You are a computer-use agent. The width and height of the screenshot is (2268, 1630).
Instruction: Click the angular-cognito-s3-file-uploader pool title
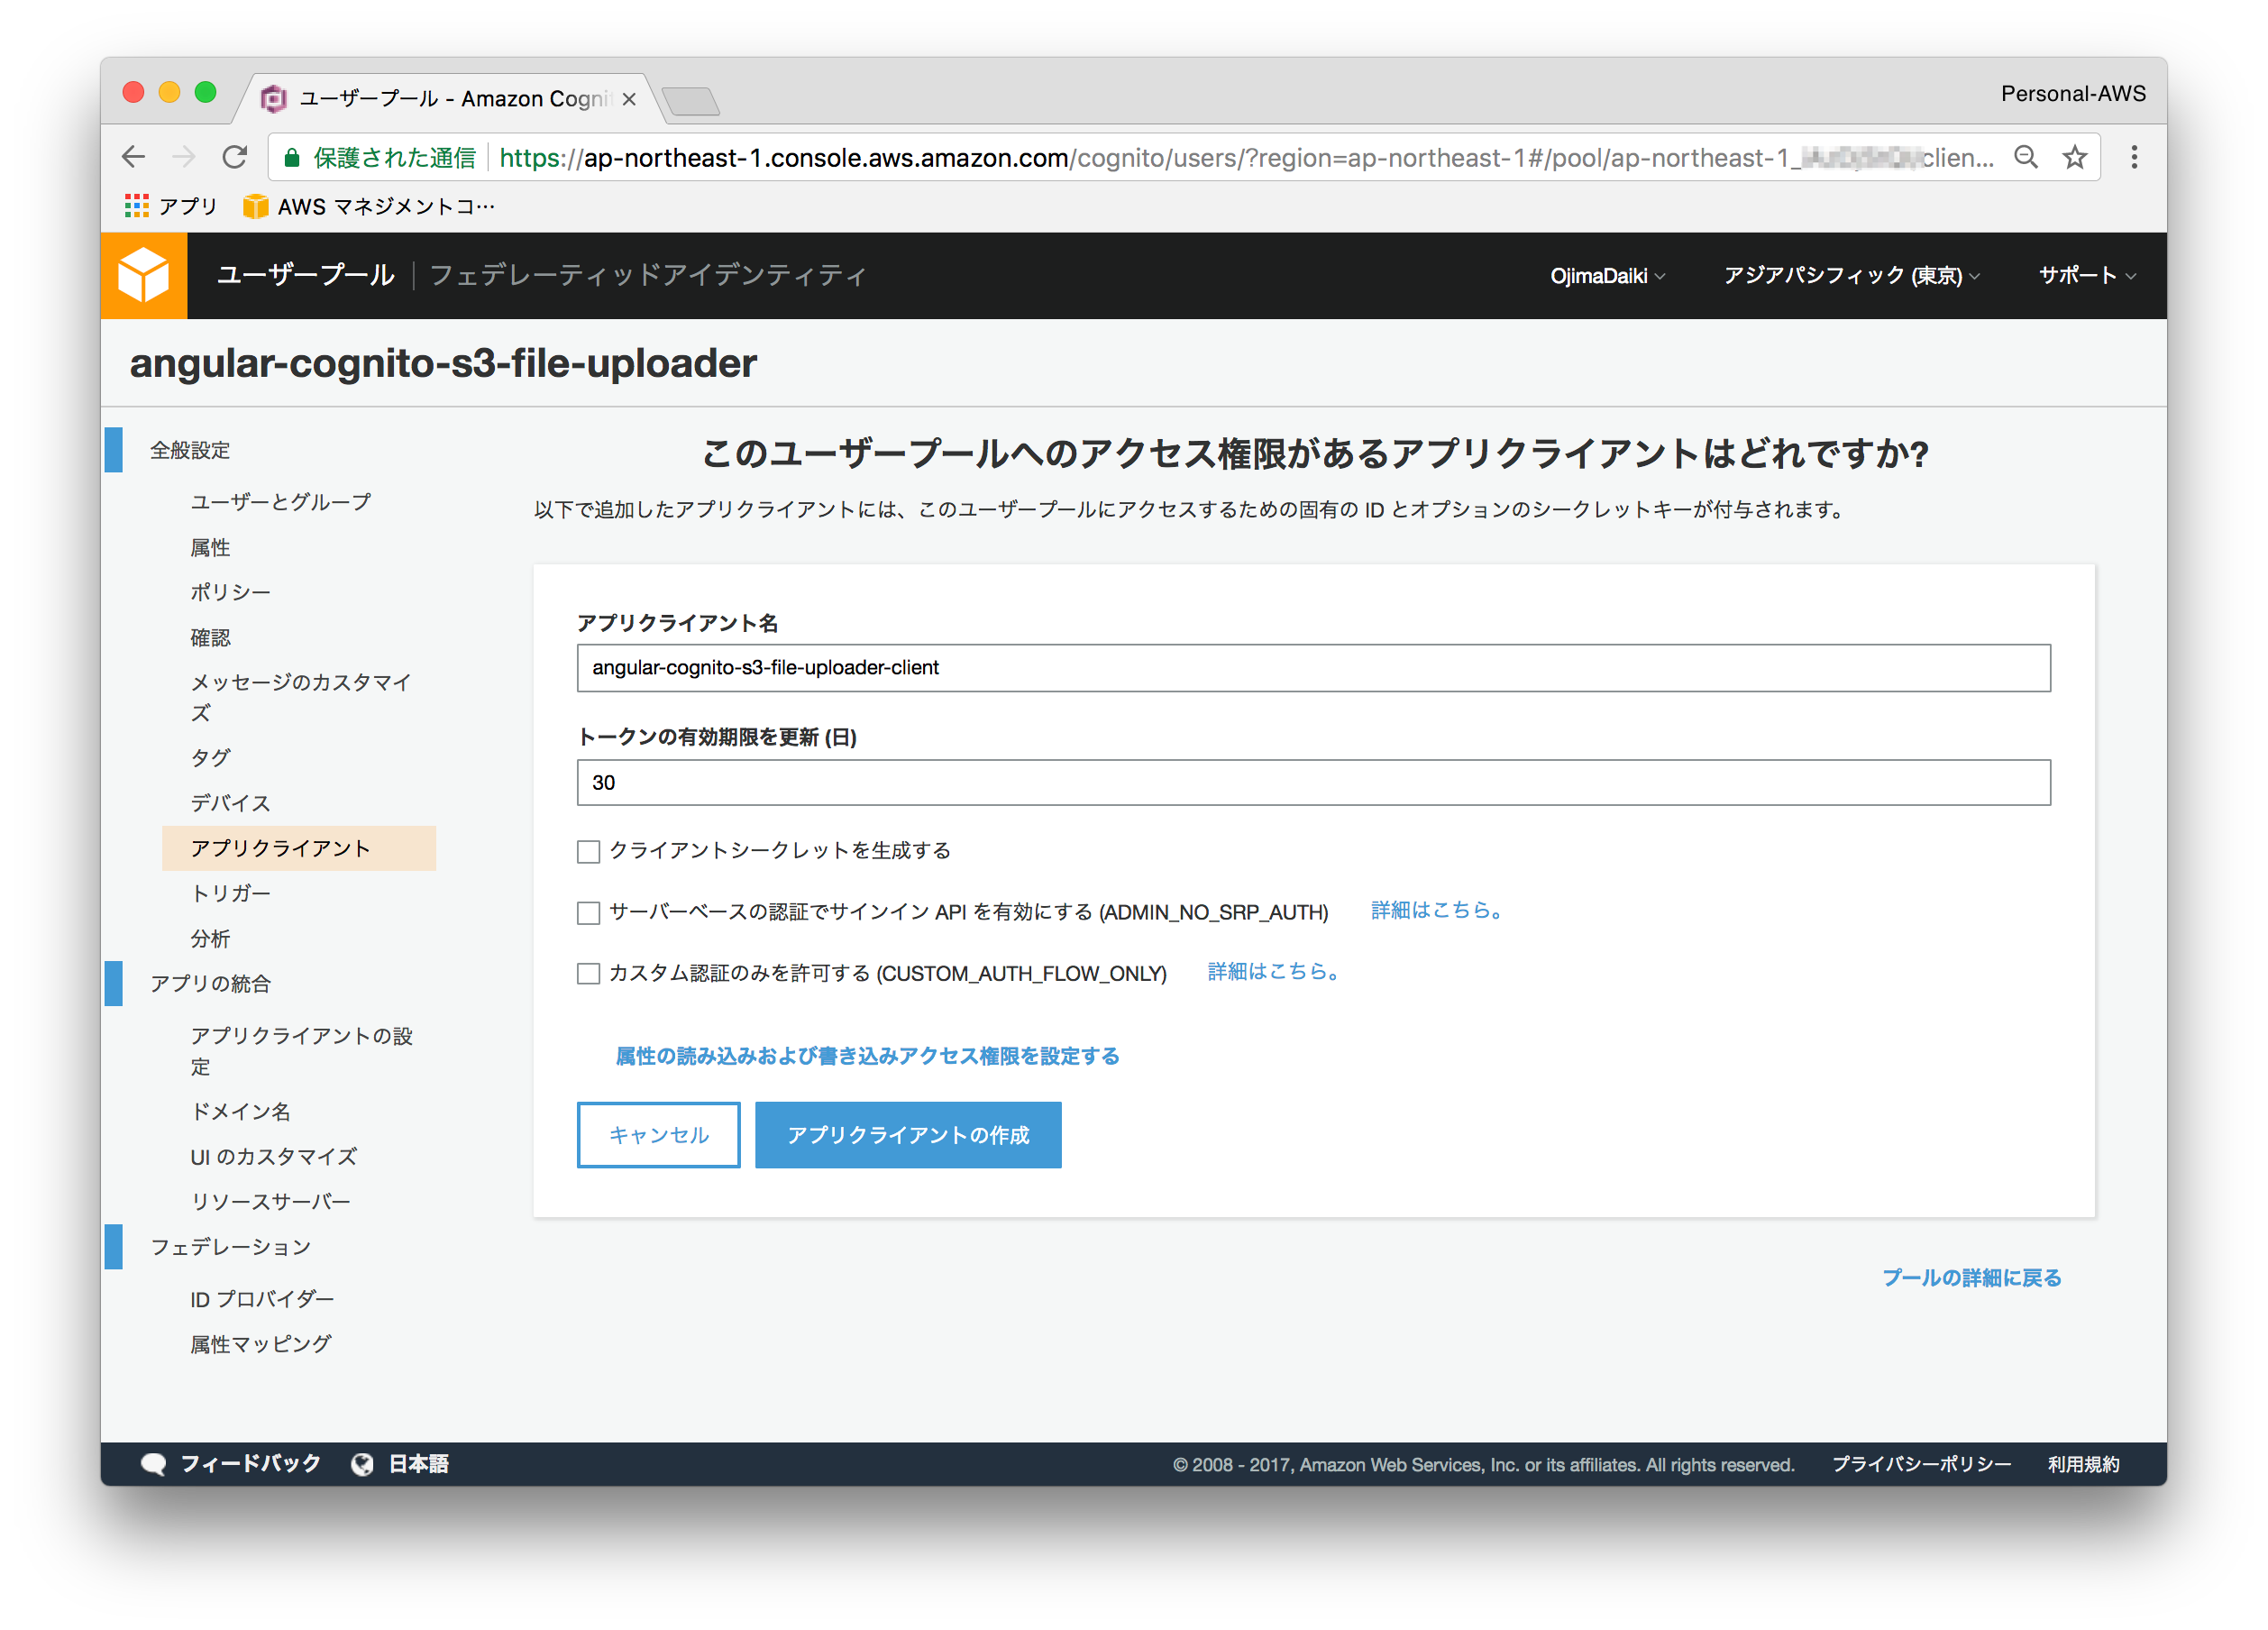443,363
